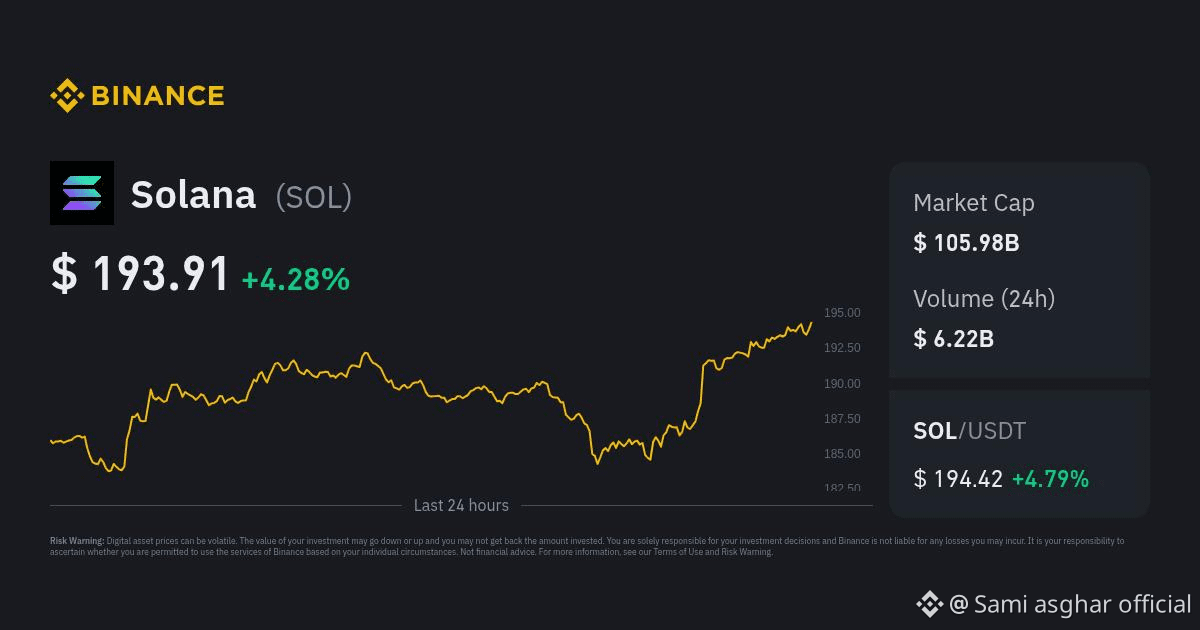Click the (SOL) ticker symbol
This screenshot has height=630, width=1200.
point(314,197)
